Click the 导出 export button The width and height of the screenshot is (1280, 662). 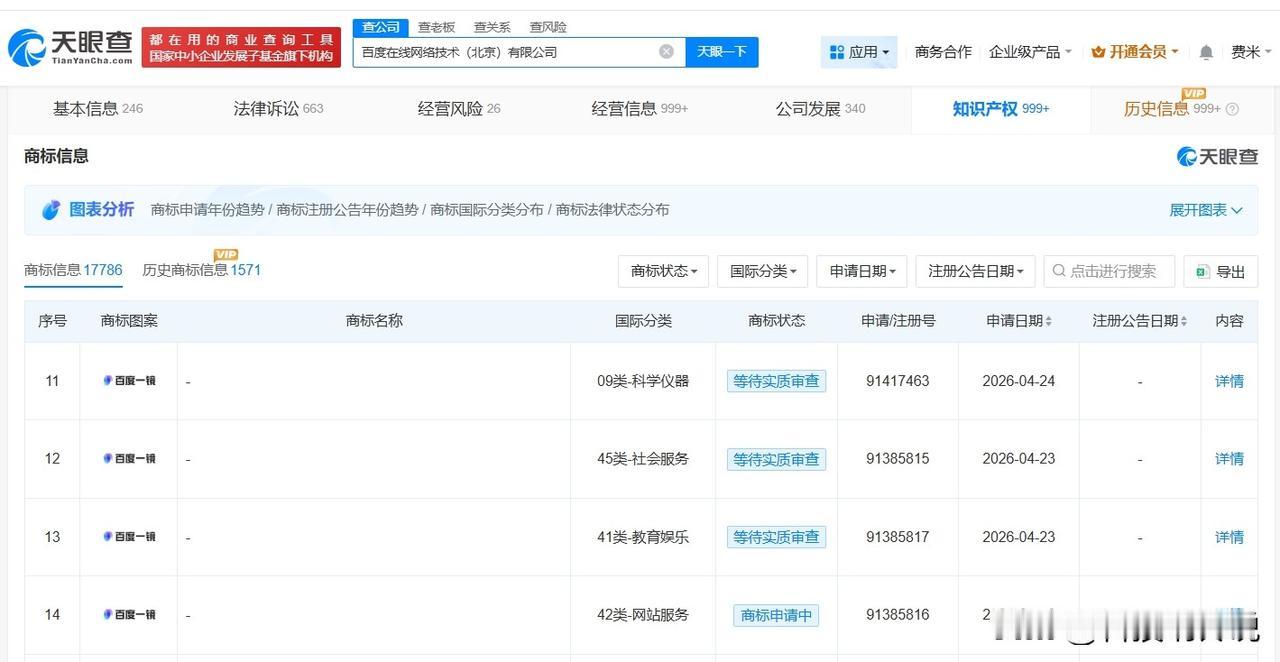click(1221, 271)
